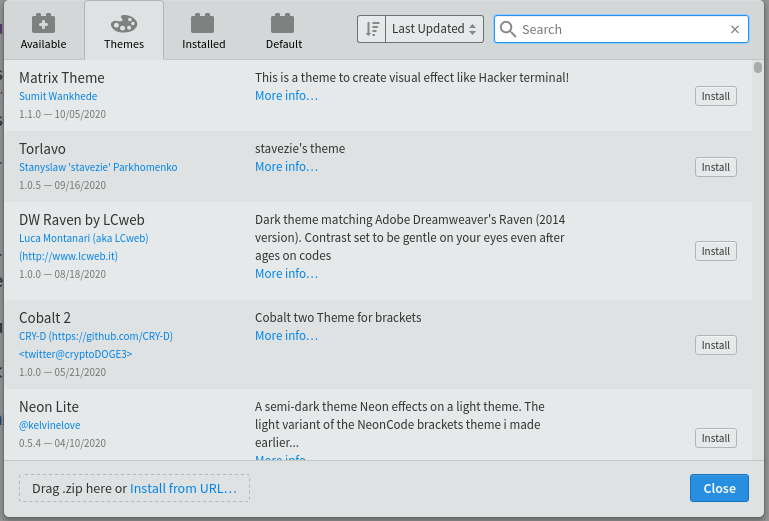Toggle the sort direction icon

tap(372, 29)
